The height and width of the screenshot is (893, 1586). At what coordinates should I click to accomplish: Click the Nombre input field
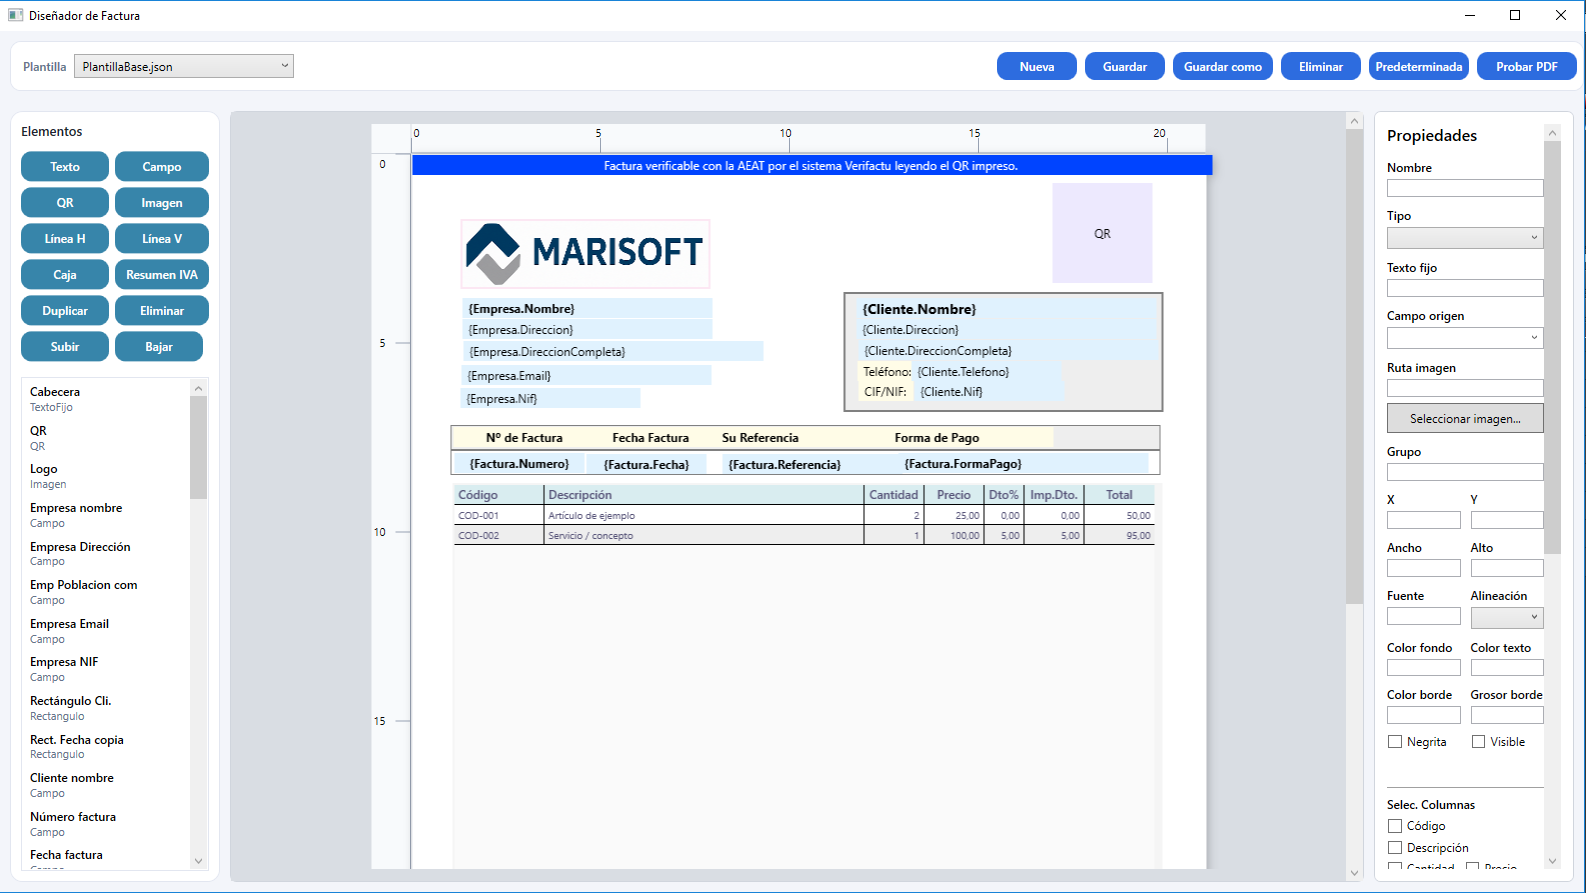pyautogui.click(x=1465, y=188)
